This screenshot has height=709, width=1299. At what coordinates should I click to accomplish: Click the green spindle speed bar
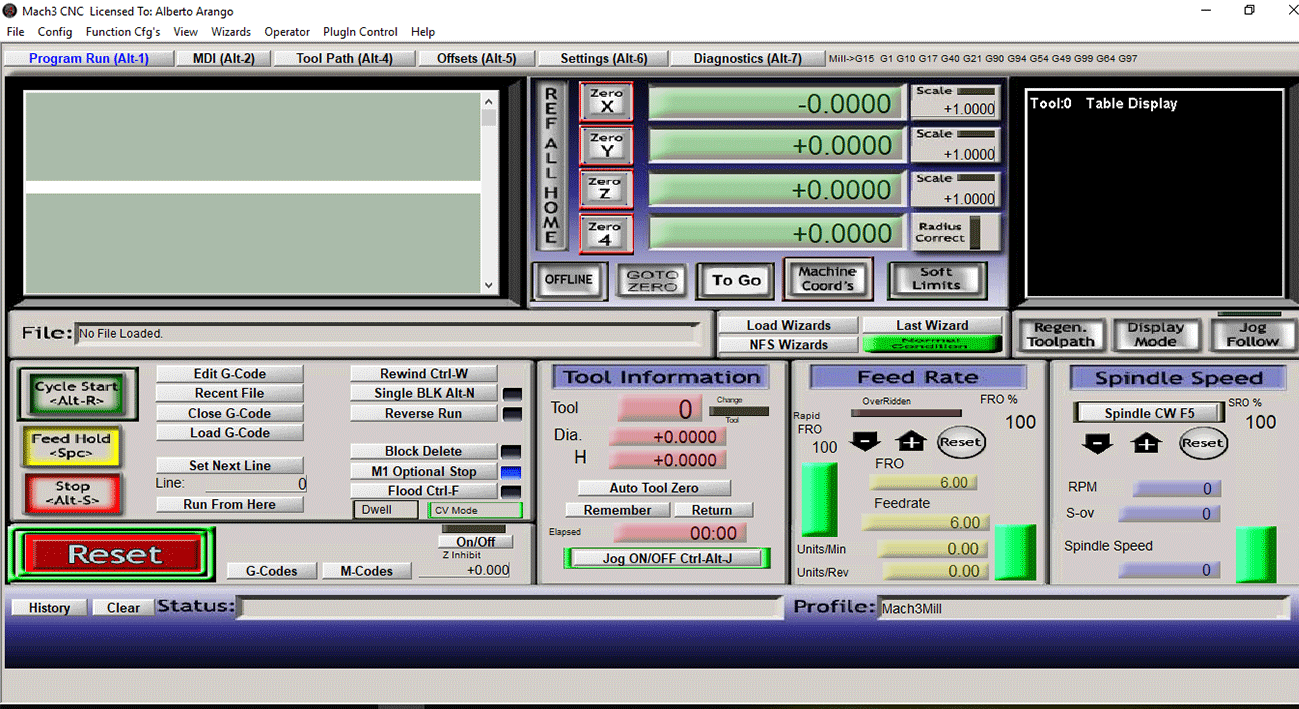(x=1256, y=554)
